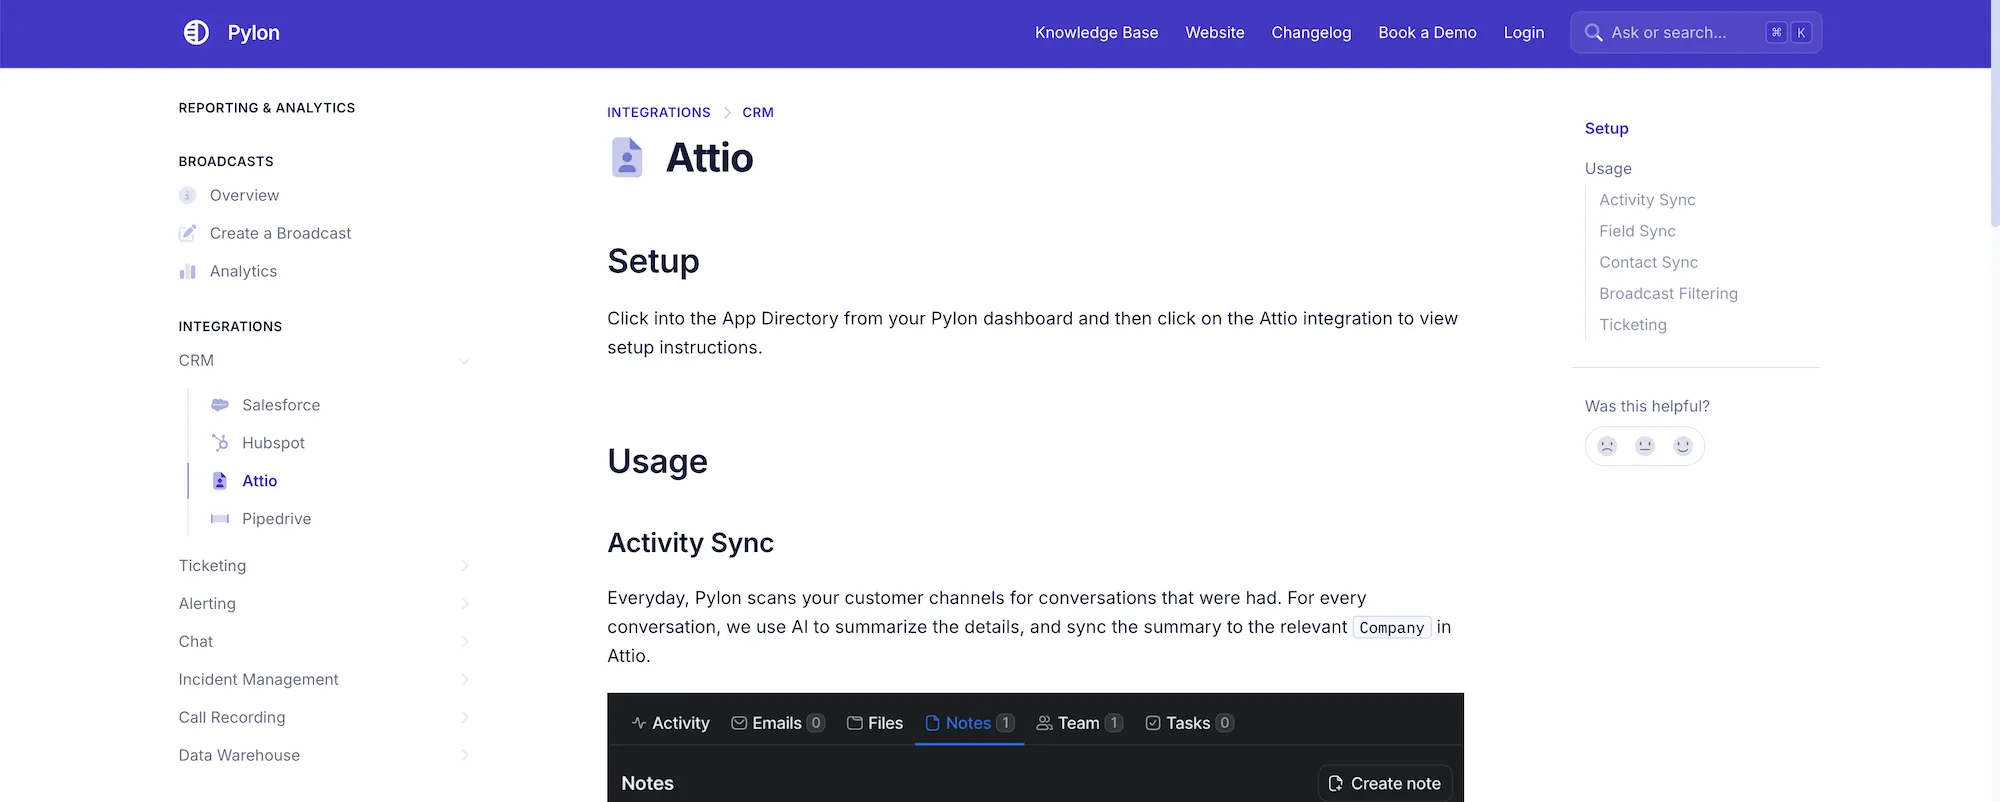Jump to Activity Sync section

pos(1647,200)
